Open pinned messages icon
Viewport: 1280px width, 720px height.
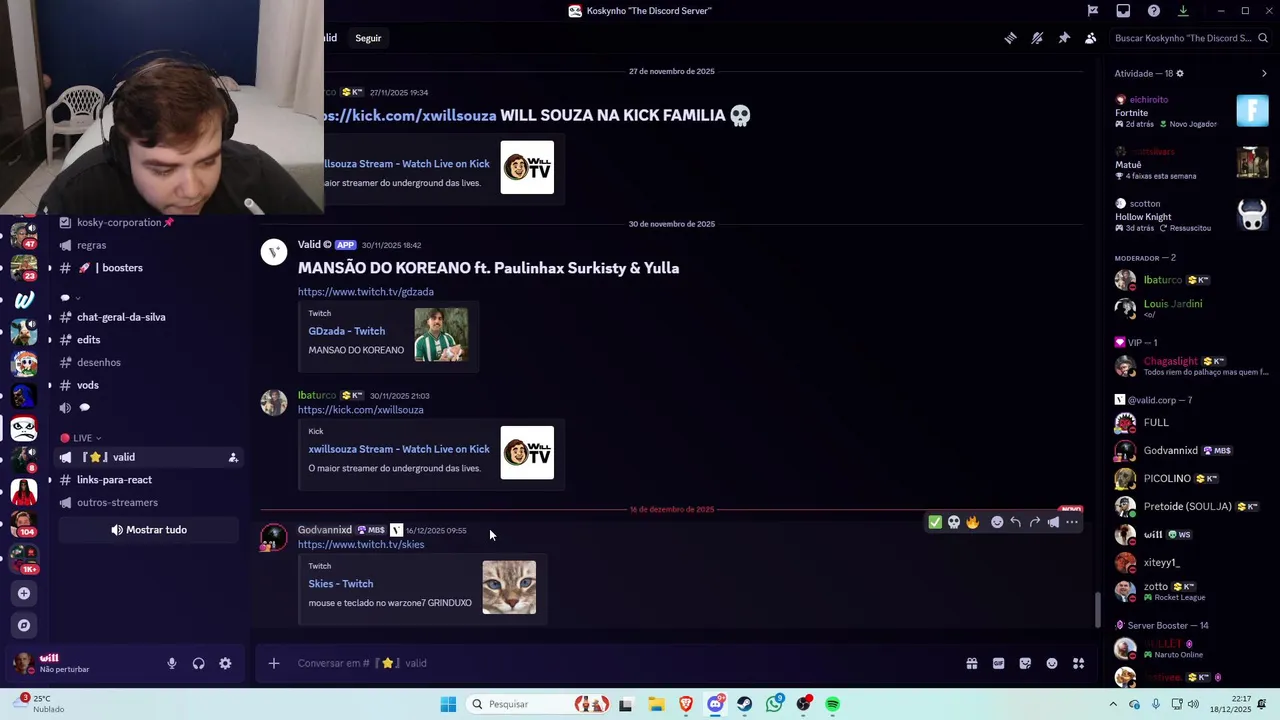(1064, 38)
